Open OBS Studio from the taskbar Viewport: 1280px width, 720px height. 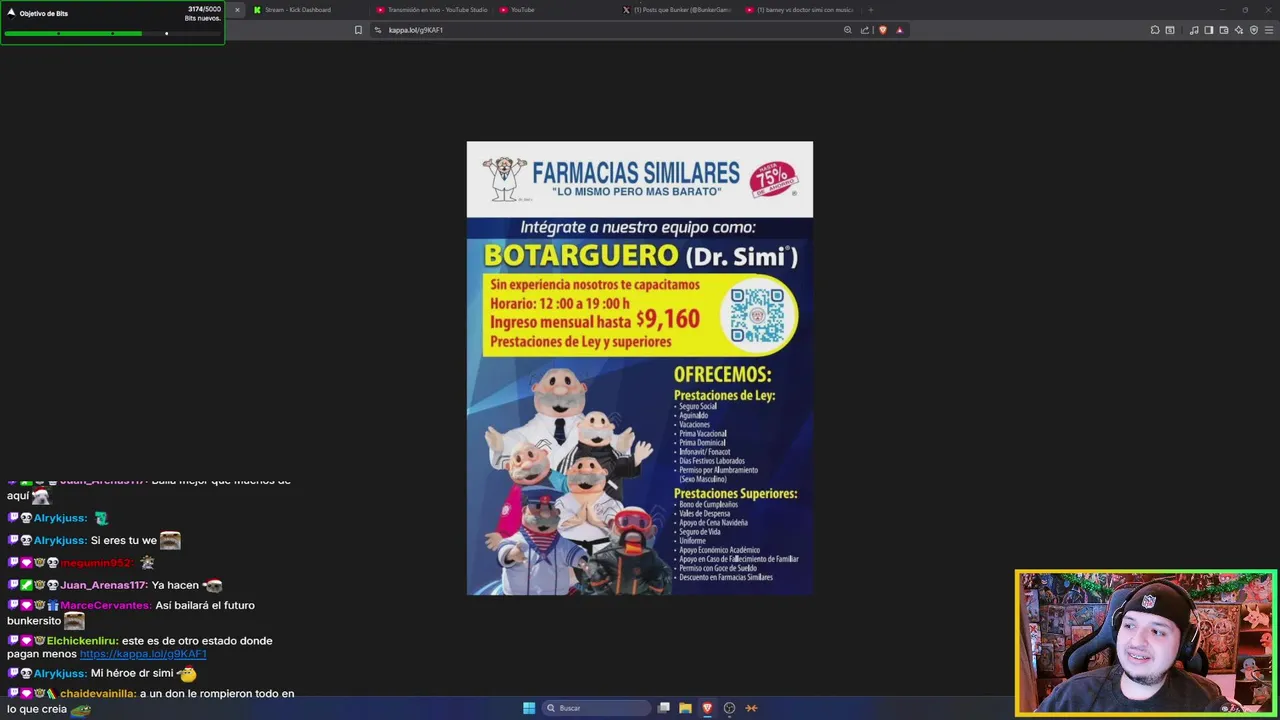coord(729,708)
